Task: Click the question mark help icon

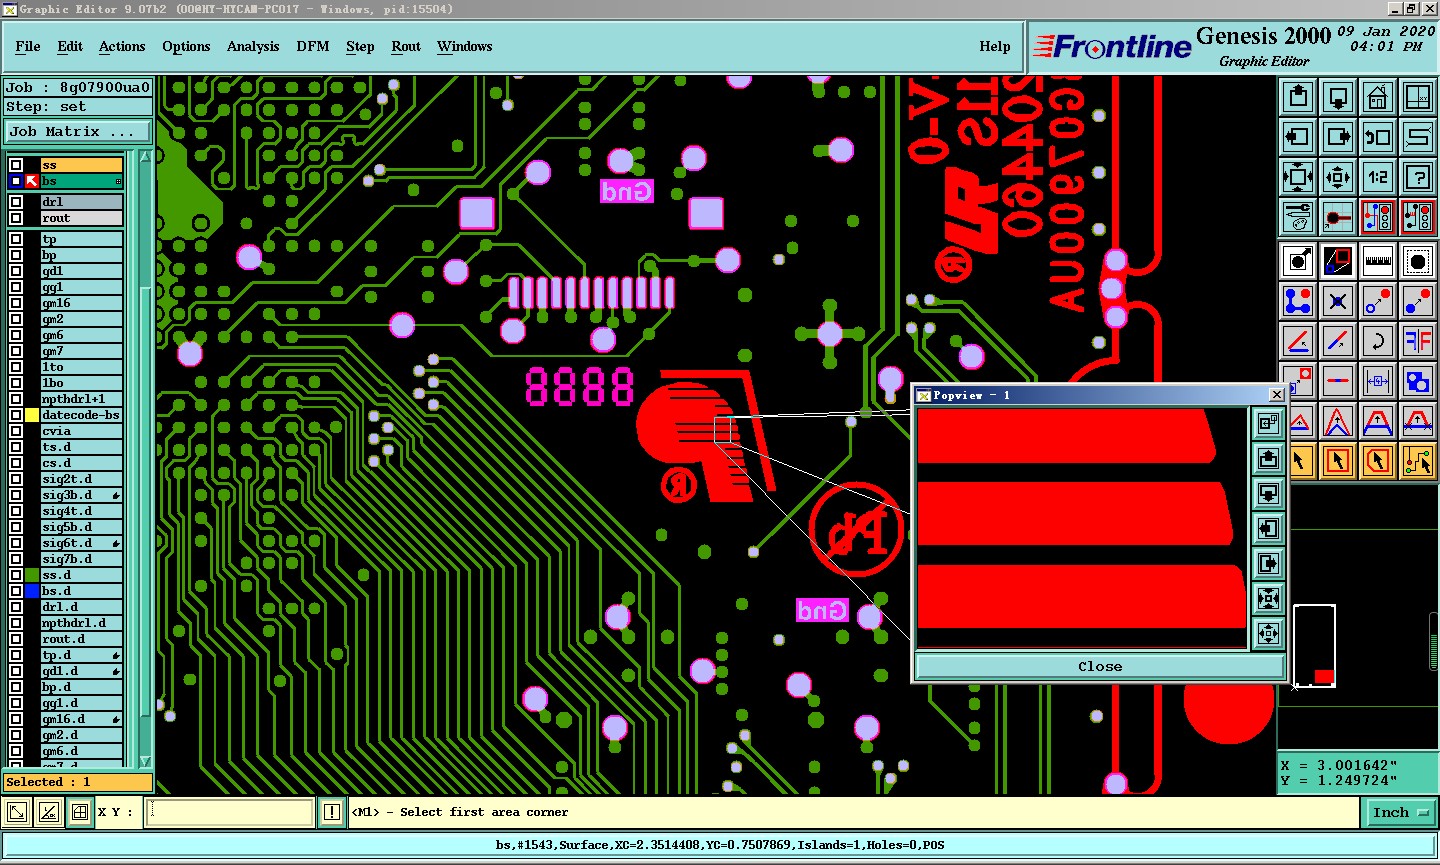Action: pyautogui.click(x=1418, y=177)
